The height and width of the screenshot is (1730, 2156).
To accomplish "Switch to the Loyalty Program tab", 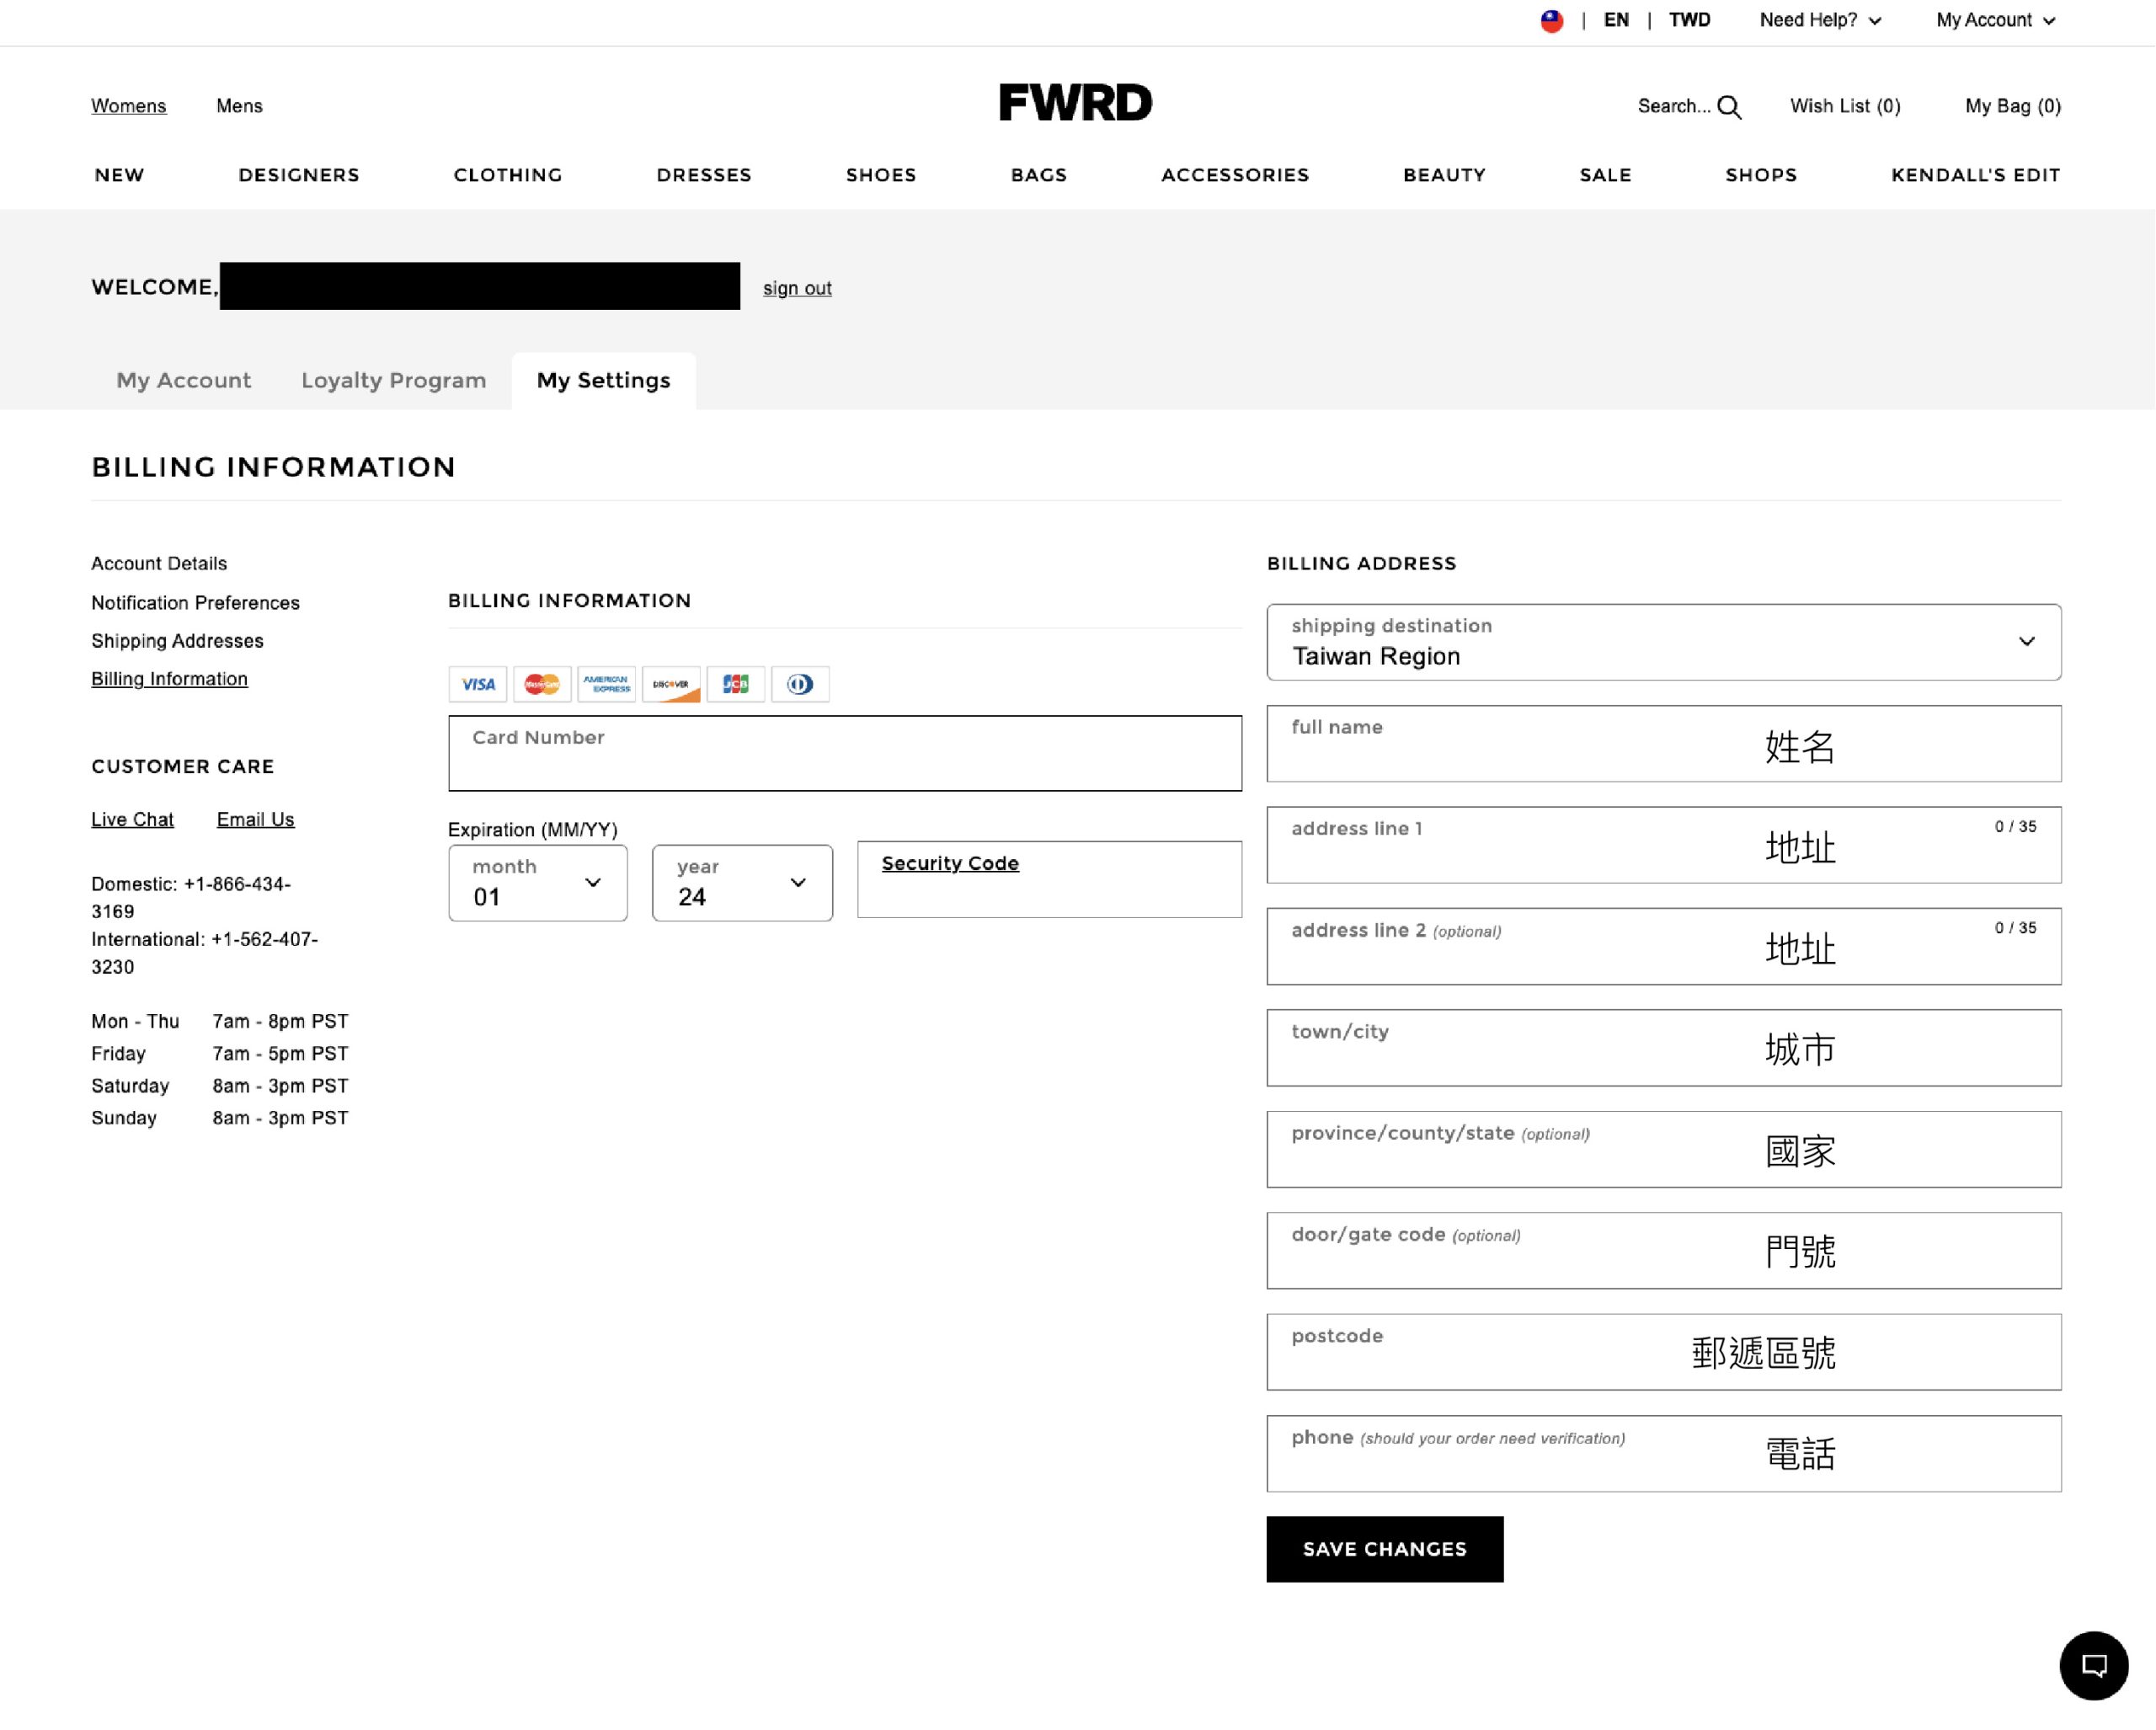I will coord(394,380).
